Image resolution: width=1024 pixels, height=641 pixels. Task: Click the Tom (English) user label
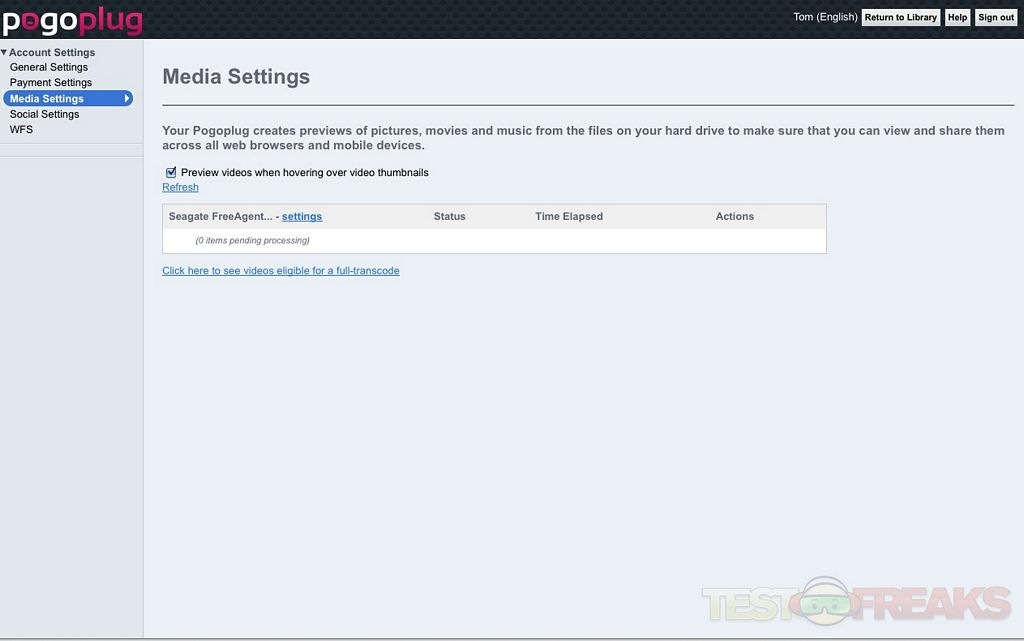click(x=825, y=17)
